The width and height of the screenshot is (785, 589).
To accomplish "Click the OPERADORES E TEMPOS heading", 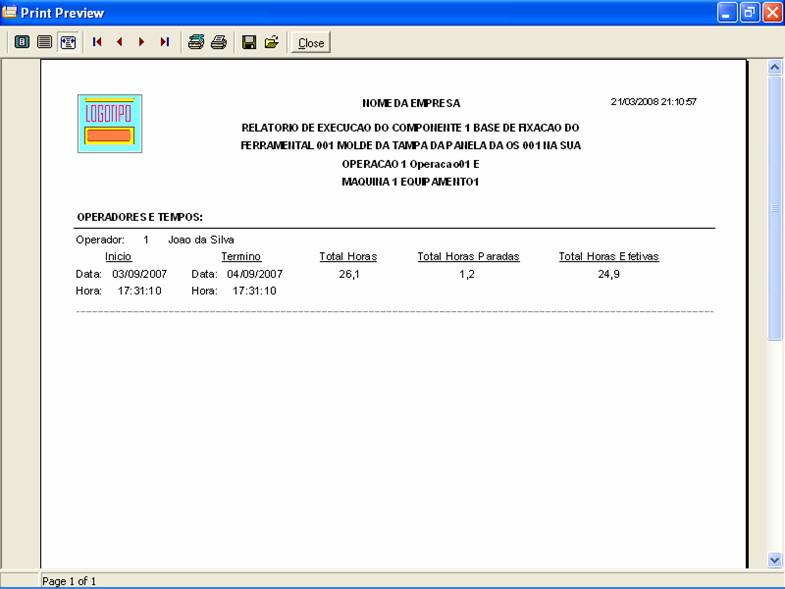I will tap(140, 217).
